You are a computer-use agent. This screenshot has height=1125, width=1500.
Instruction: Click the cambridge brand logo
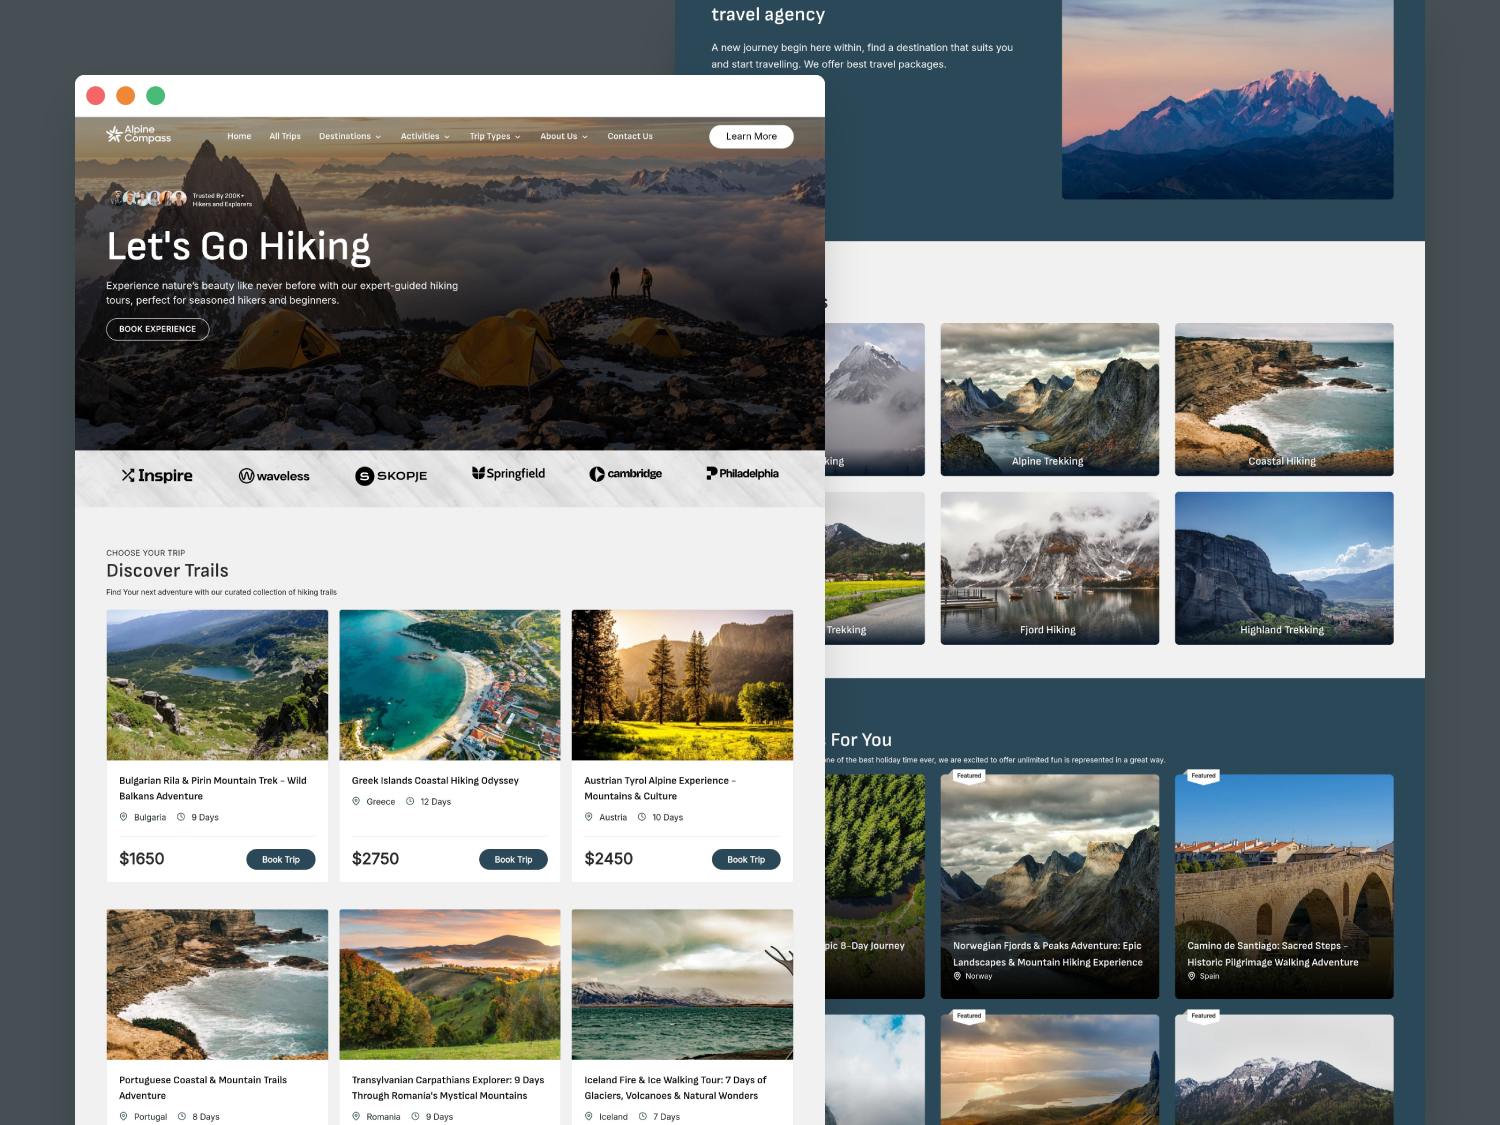click(x=625, y=474)
